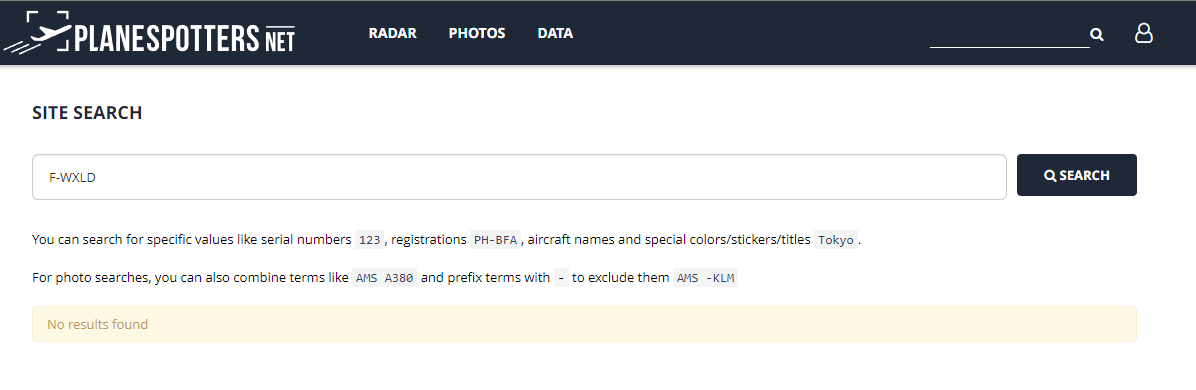Open the RADAR menu item
This screenshot has height=390, width=1196.
click(392, 33)
